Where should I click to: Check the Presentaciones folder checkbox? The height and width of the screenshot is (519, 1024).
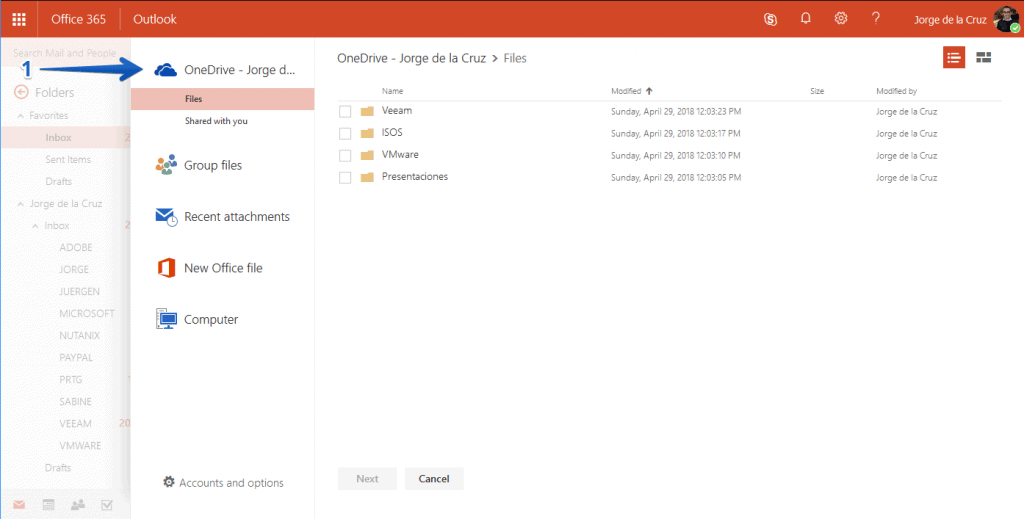(345, 178)
